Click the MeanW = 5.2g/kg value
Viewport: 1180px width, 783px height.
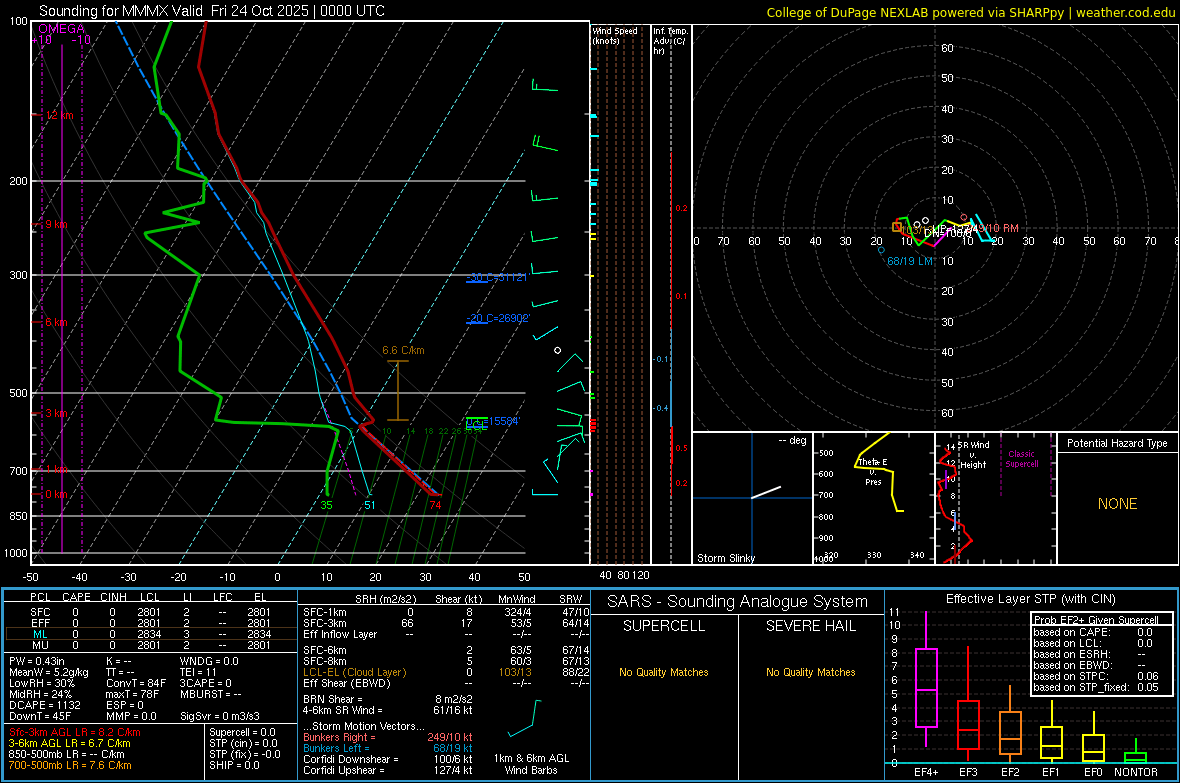[x=48, y=672]
